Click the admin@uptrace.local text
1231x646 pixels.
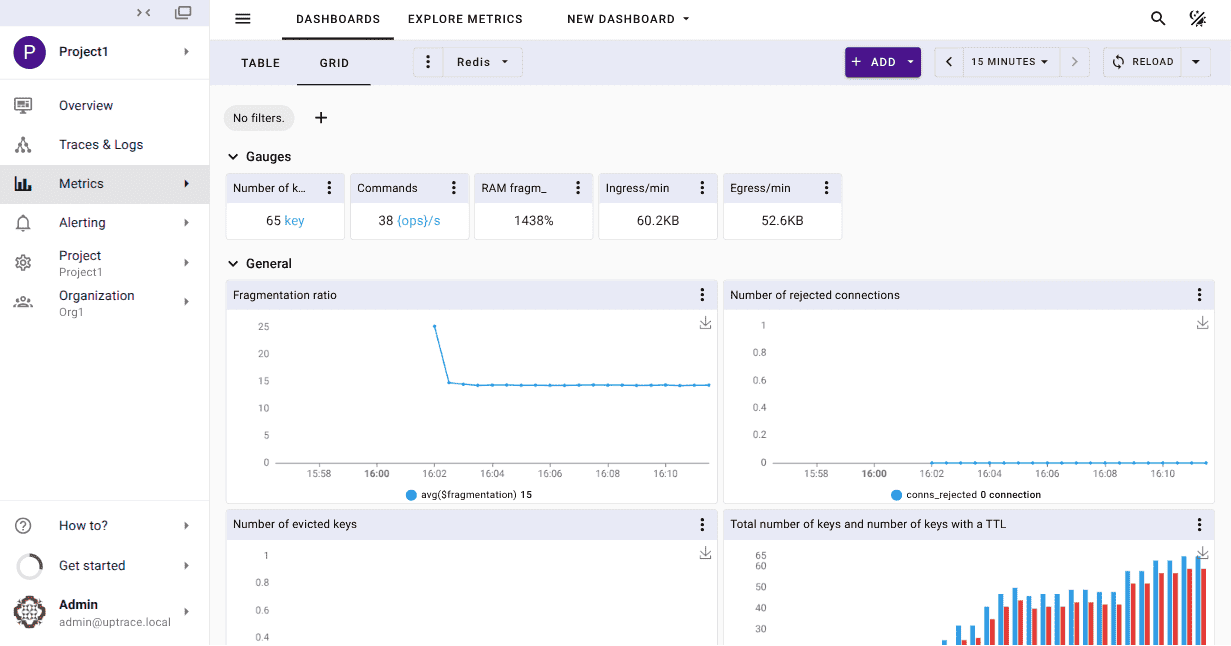point(115,622)
